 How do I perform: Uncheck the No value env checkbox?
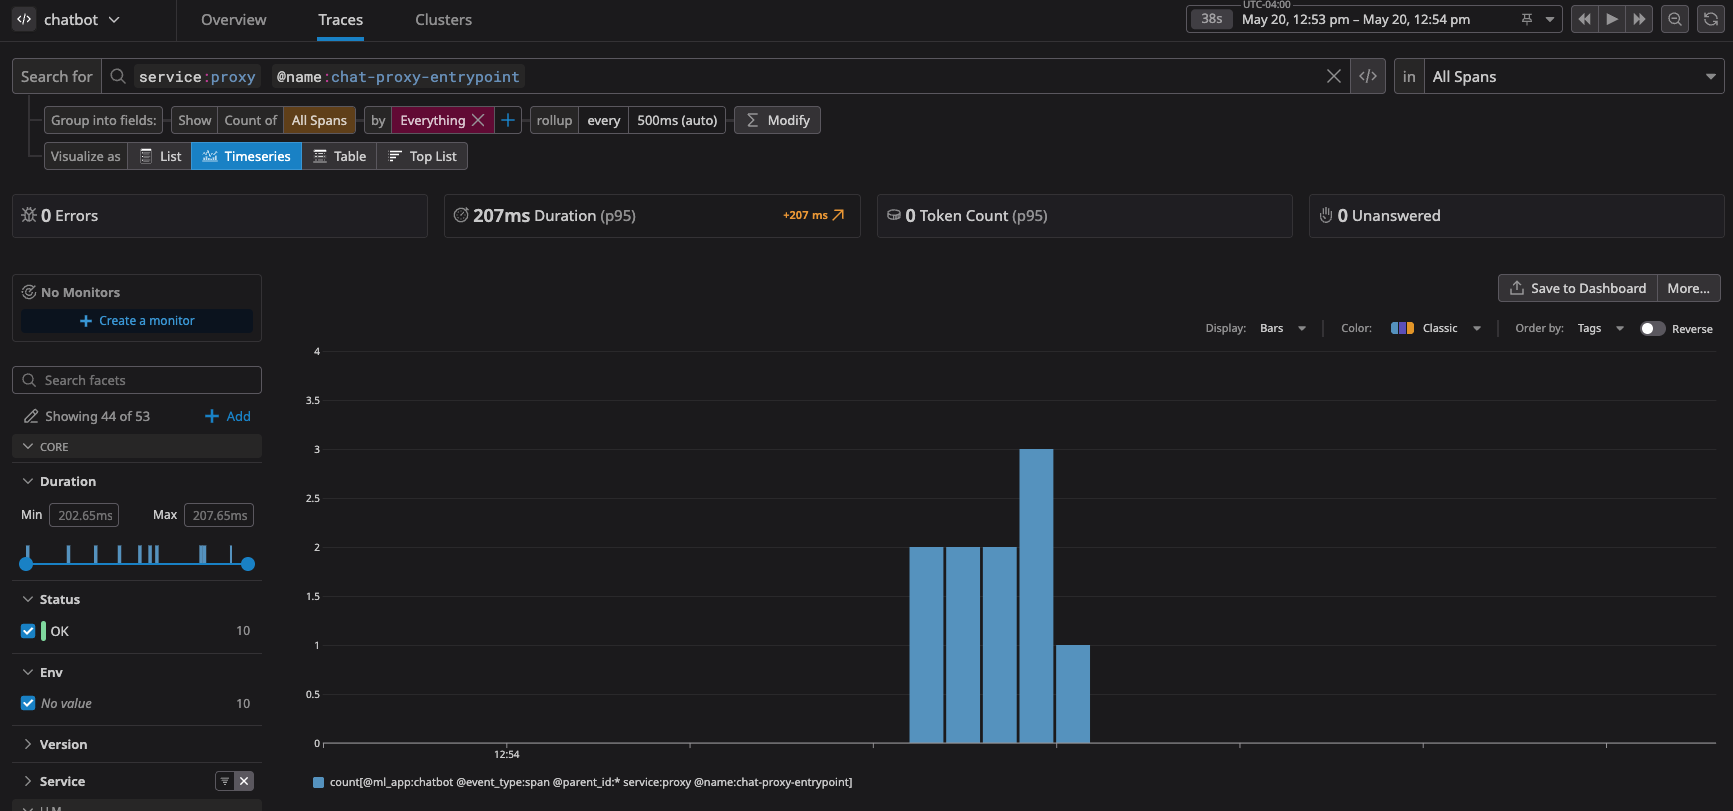28,703
